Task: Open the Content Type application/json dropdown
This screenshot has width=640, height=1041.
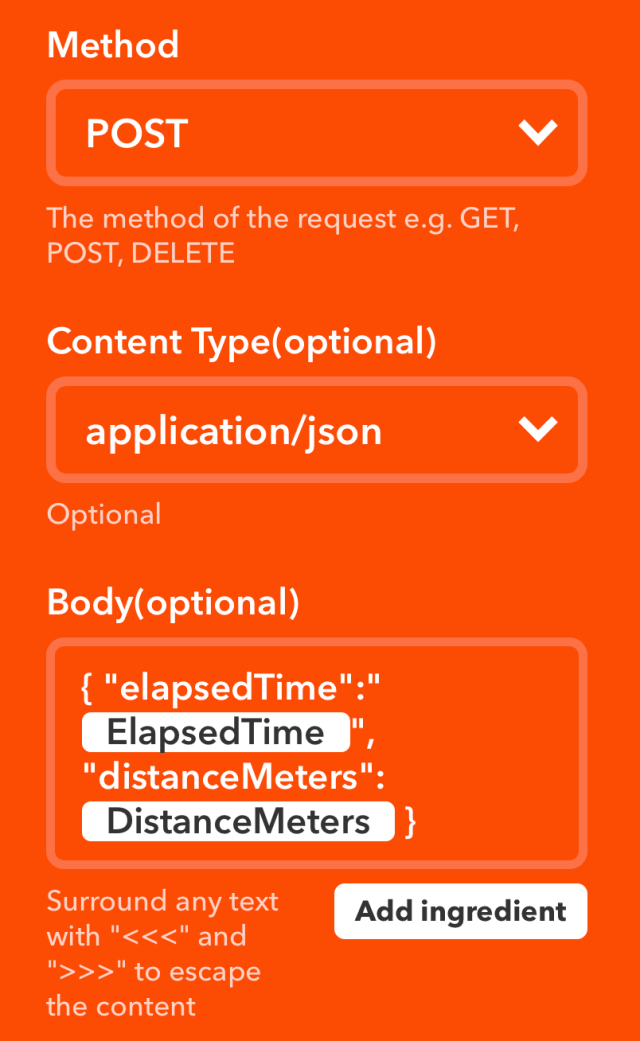Action: [316, 430]
